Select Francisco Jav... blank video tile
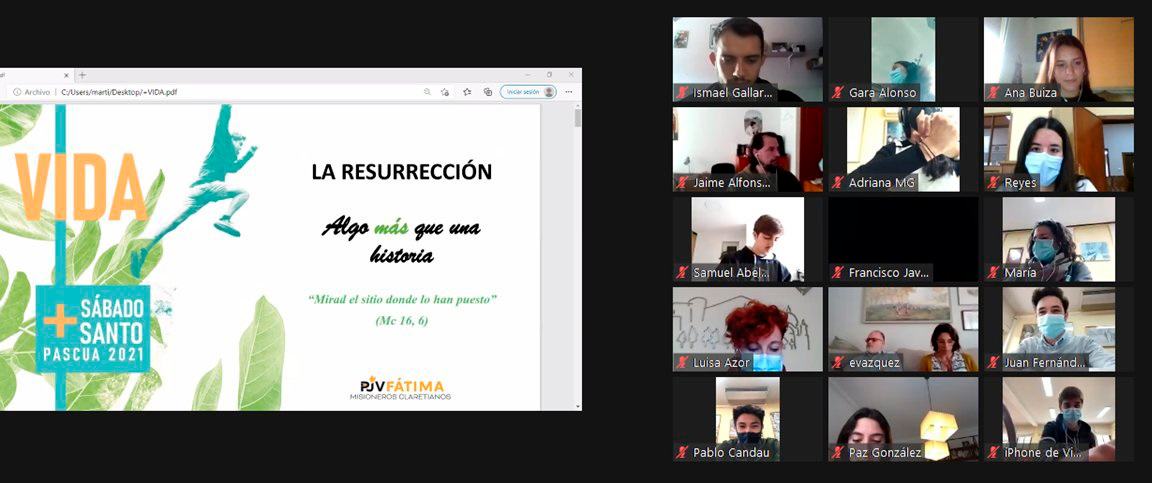Screen dimensions: 1152x483 coord(902,233)
